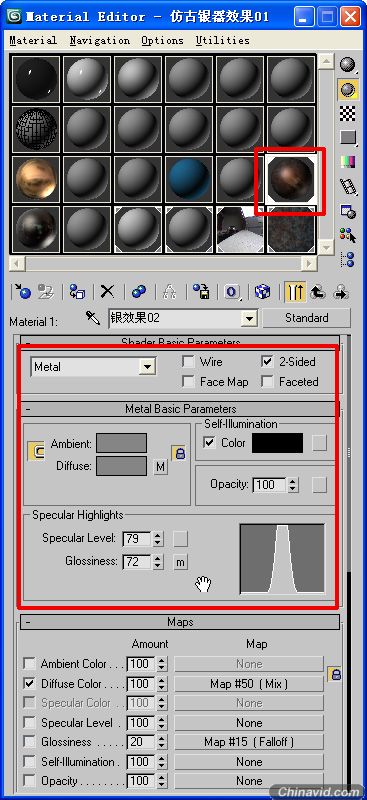Click the Go to Parent icon
This screenshot has height=800, width=367.
click(319, 292)
